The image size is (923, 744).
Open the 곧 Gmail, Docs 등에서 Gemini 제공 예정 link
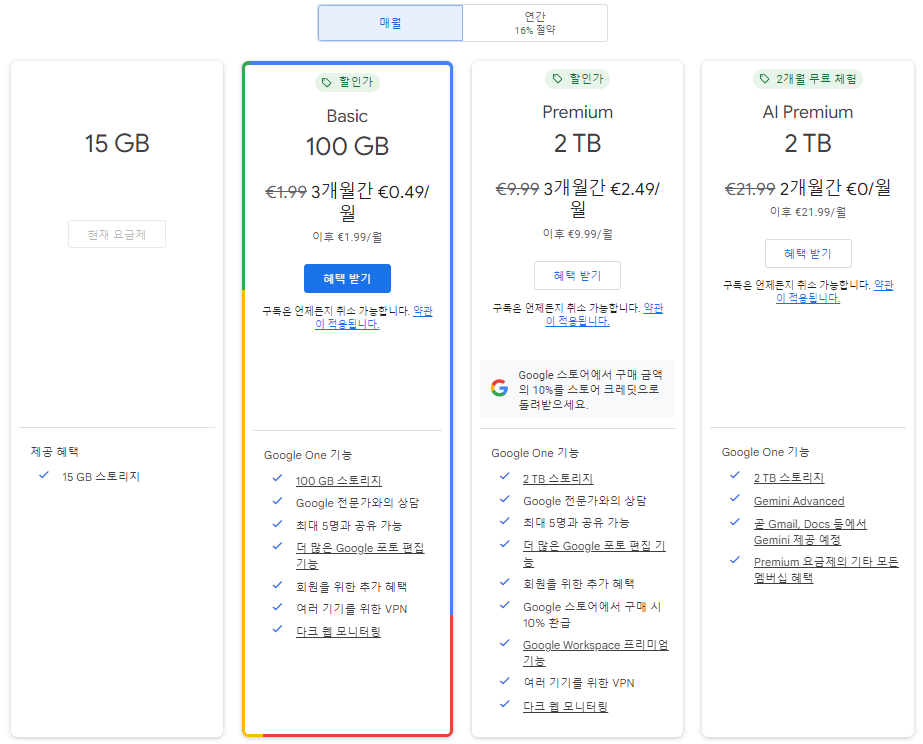point(810,532)
